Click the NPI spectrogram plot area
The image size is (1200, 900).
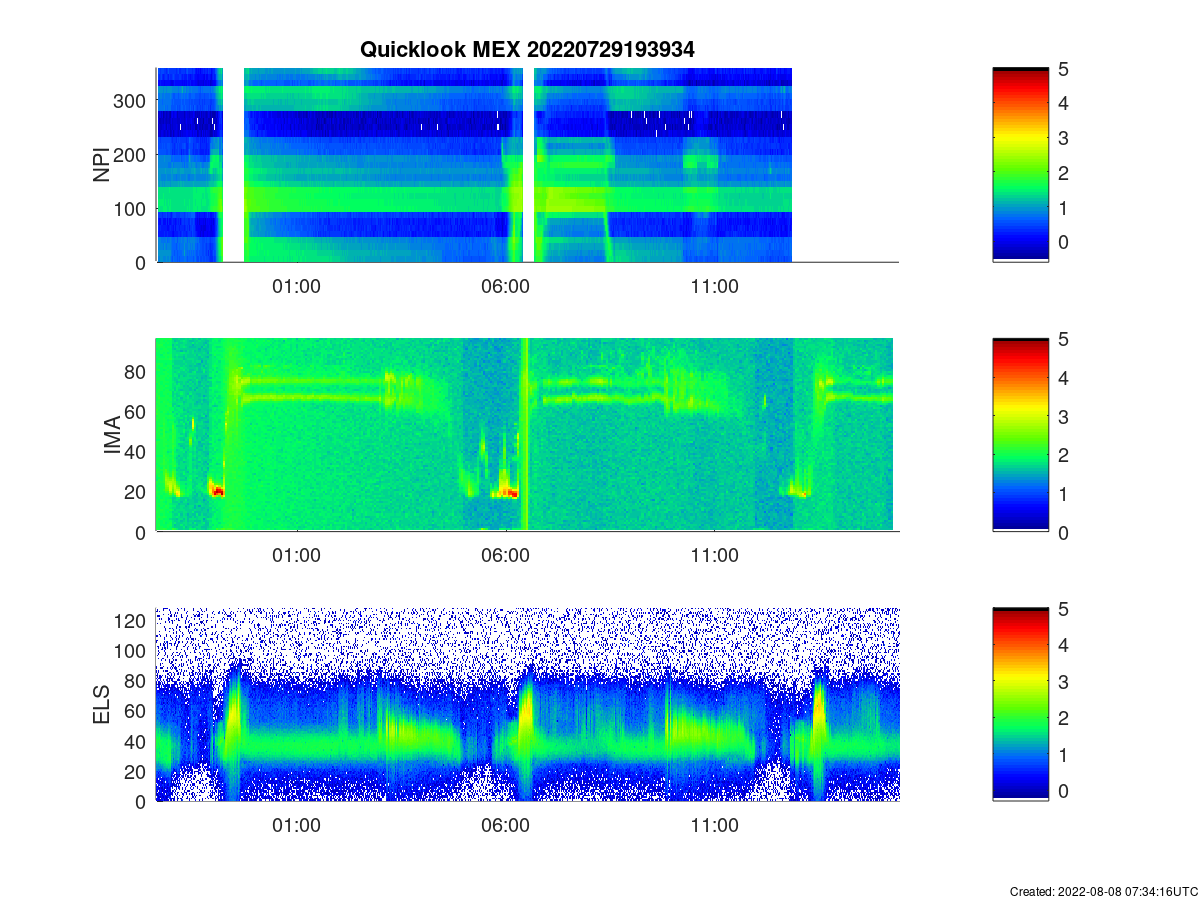pos(527,165)
